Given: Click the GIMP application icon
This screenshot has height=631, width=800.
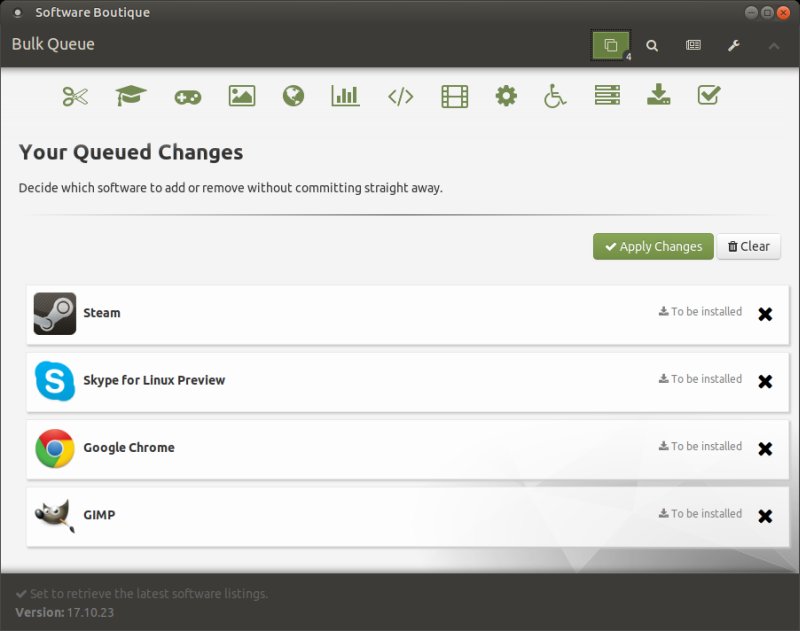Looking at the screenshot, I should (x=55, y=515).
